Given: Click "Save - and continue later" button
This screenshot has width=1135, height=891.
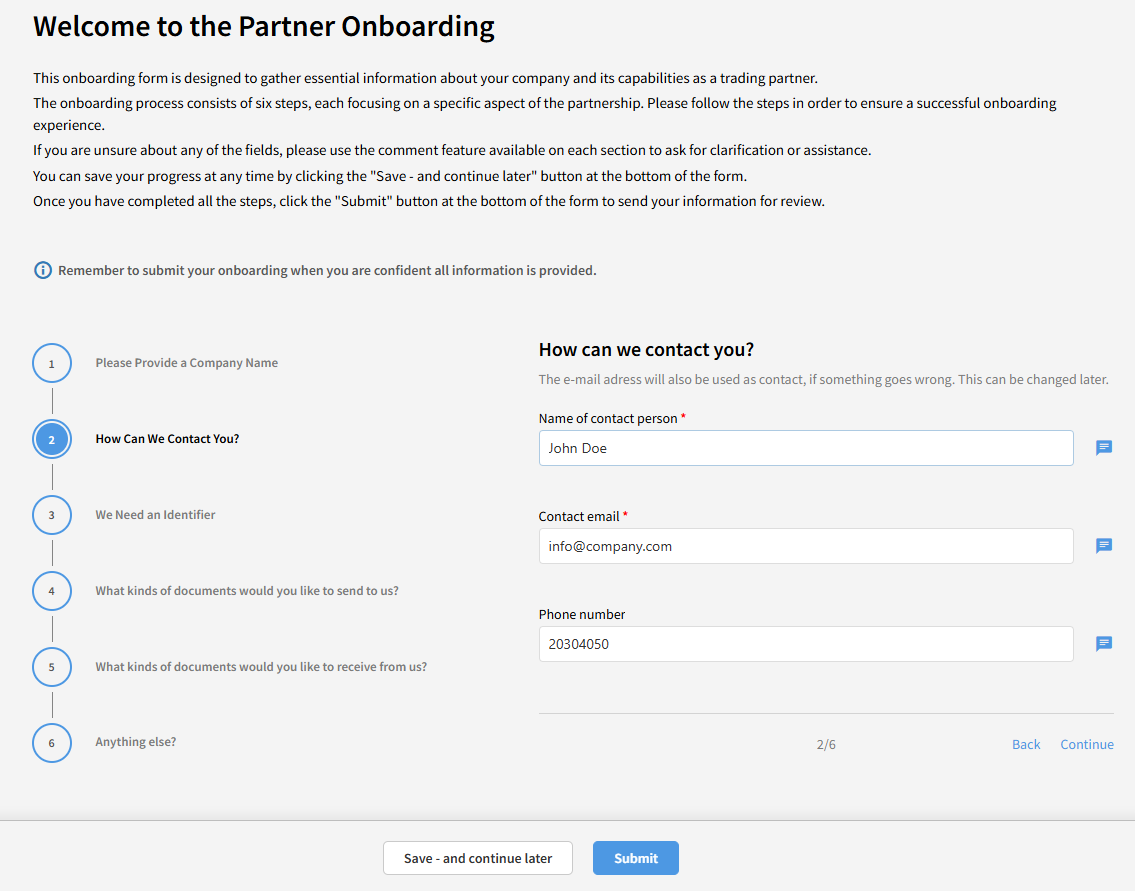Looking at the screenshot, I should [478, 858].
